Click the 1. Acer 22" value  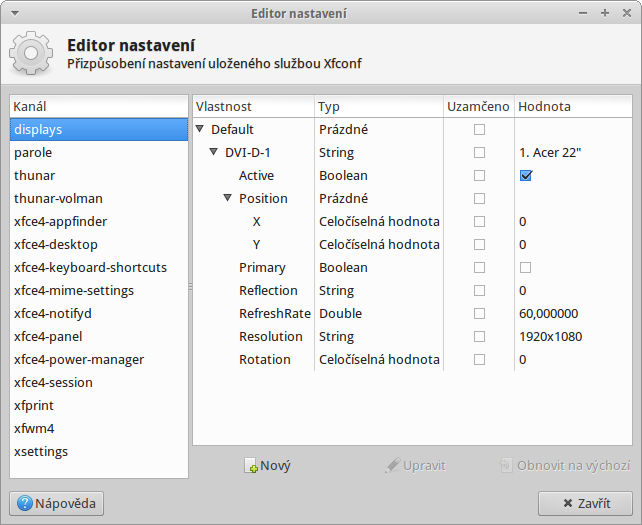[549, 152]
